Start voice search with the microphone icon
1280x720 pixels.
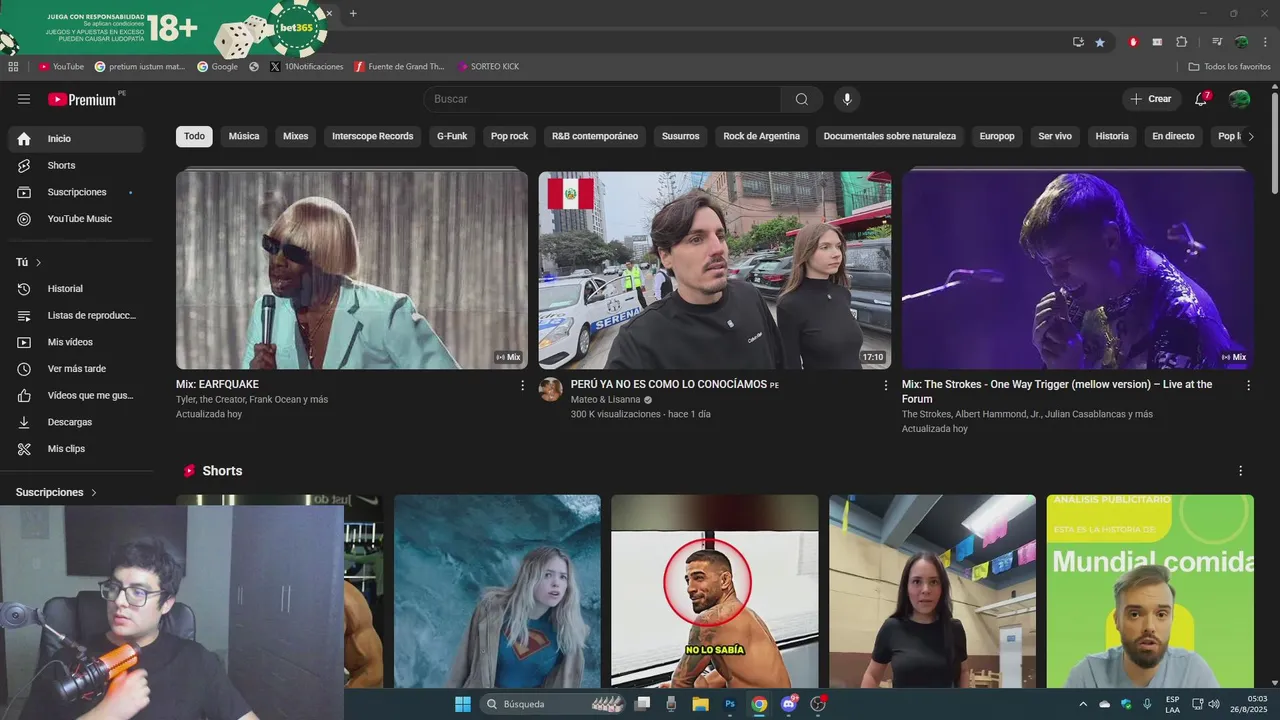[847, 99]
